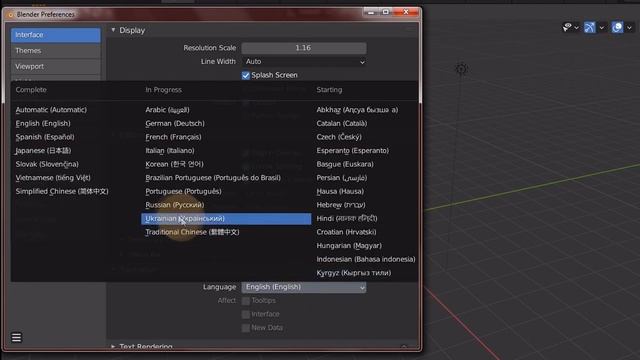The width and height of the screenshot is (640, 360).
Task: Click the light object in viewport
Action: pyautogui.click(x=462, y=69)
